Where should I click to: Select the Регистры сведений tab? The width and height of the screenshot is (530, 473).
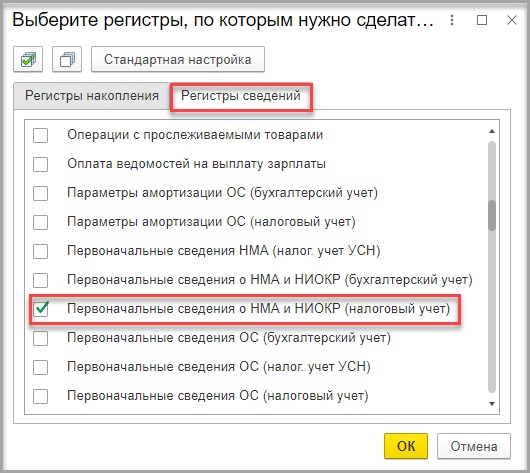(x=241, y=96)
